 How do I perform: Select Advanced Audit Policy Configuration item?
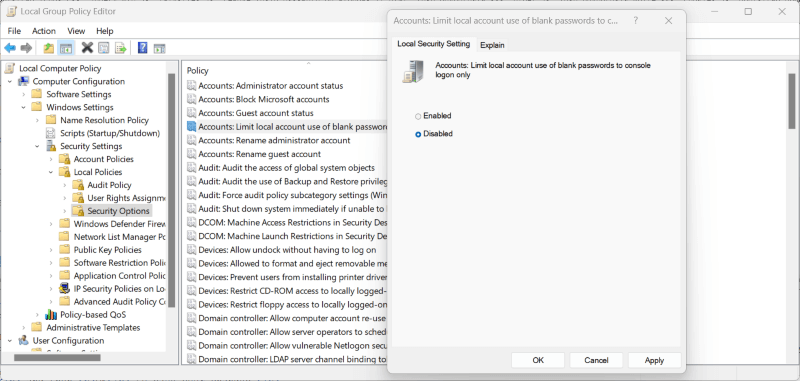[x=119, y=301]
